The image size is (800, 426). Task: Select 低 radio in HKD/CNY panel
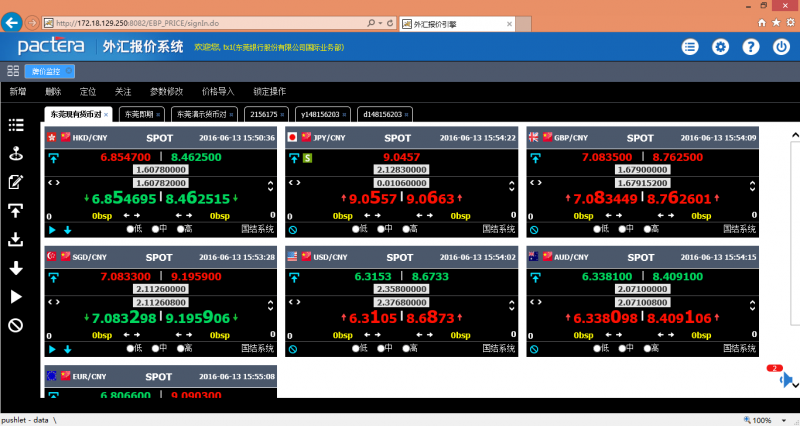[x=131, y=229]
